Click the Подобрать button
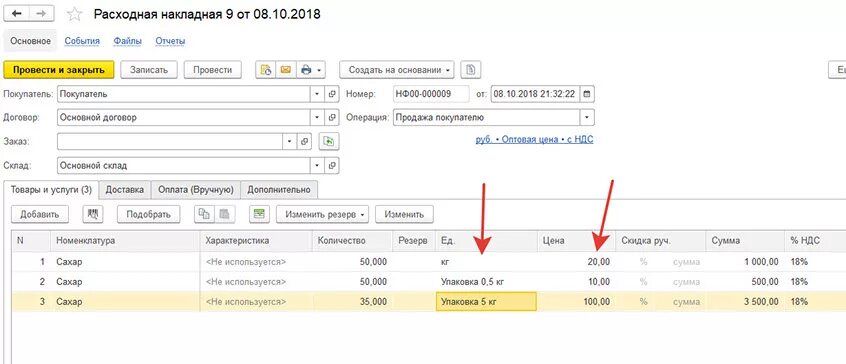The width and height of the screenshot is (846, 364). (148, 214)
